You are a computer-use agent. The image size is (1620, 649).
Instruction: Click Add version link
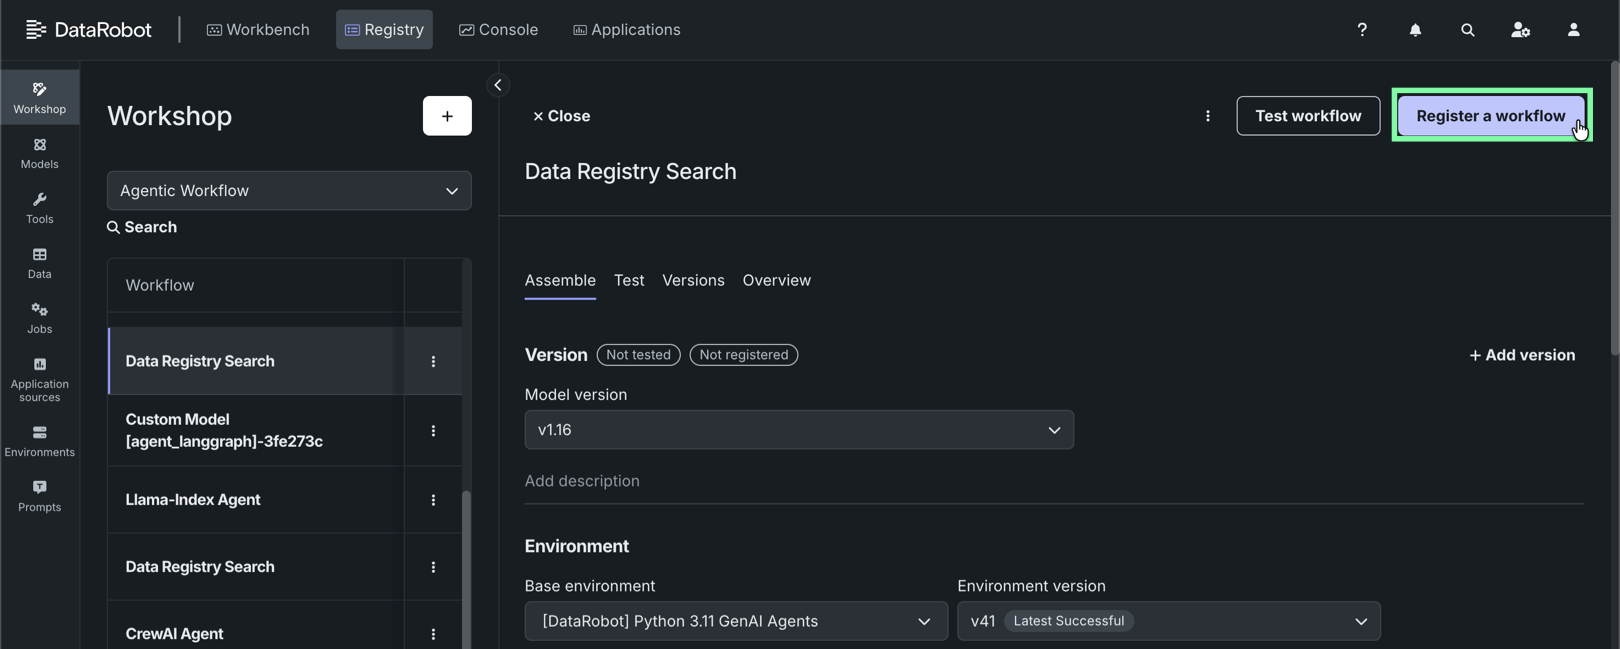coord(1522,355)
